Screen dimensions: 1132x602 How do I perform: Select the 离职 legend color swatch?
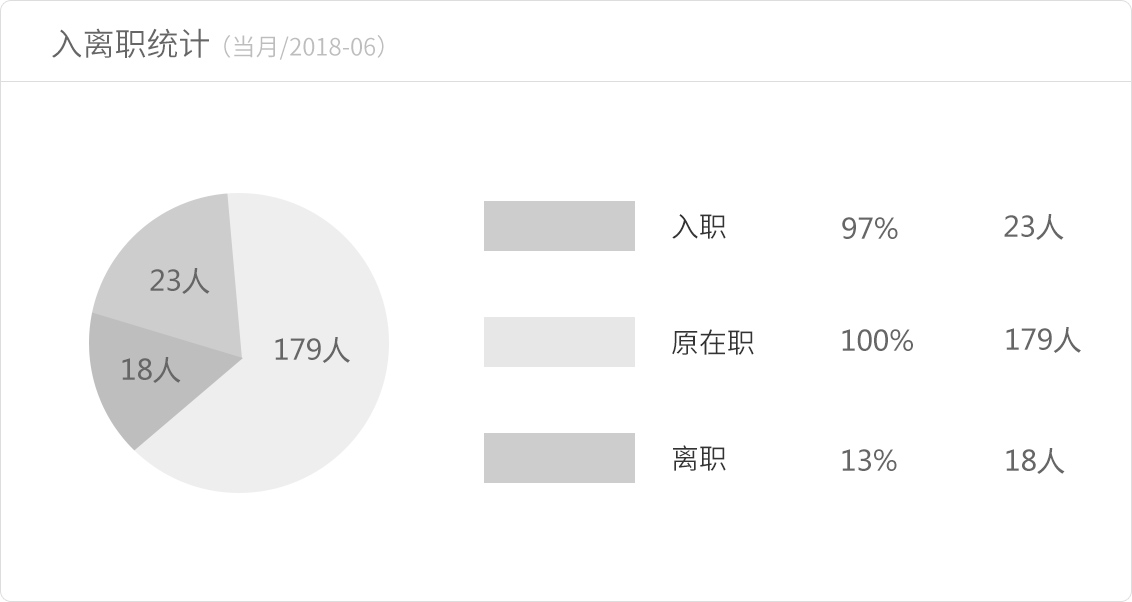559,458
